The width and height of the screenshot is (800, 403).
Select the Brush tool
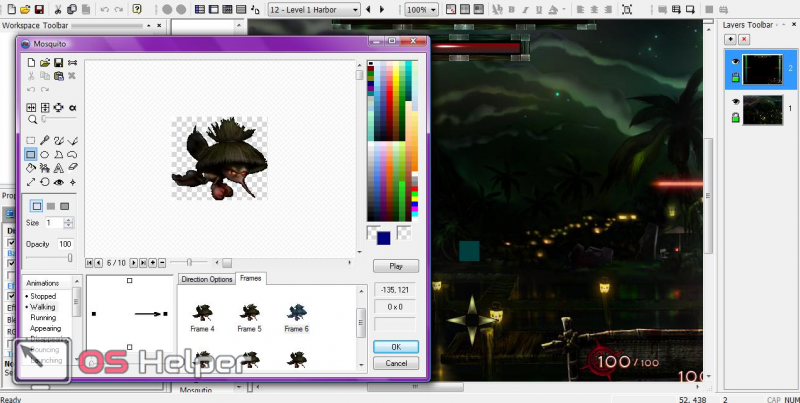[59, 141]
